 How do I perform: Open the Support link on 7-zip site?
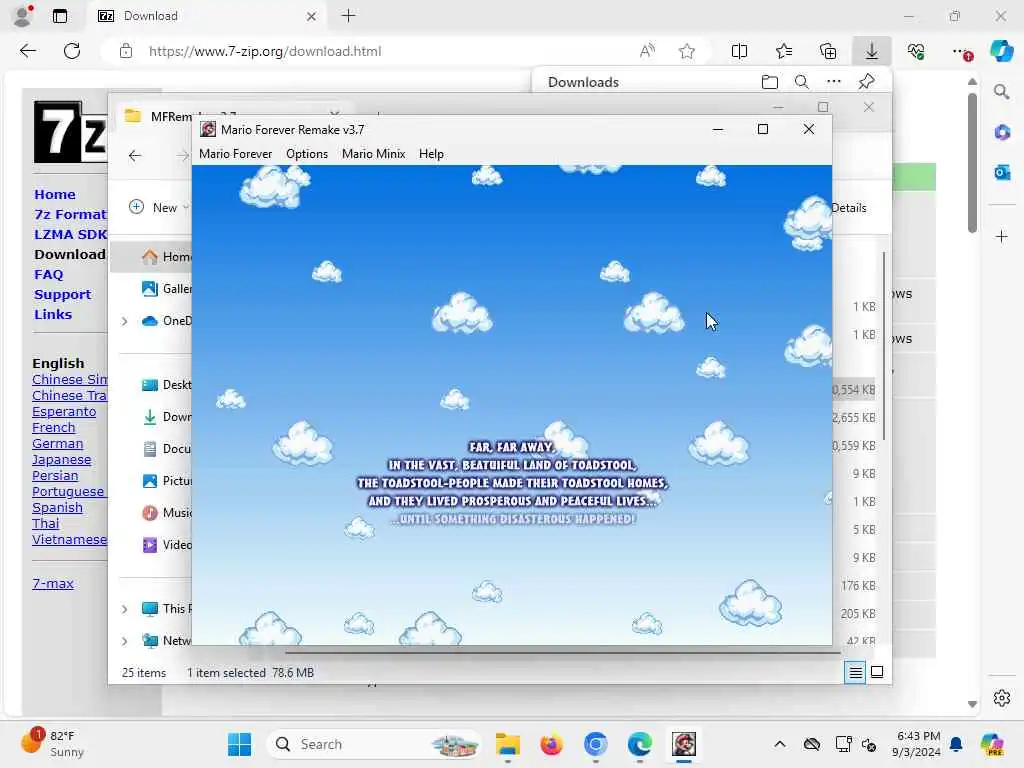click(x=63, y=295)
